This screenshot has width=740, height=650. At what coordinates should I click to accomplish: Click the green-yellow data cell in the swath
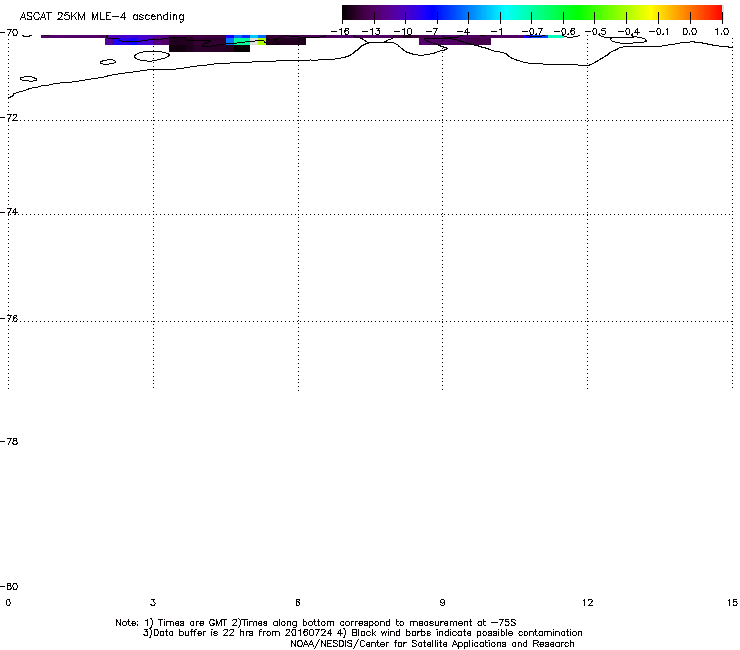[x=261, y=42]
